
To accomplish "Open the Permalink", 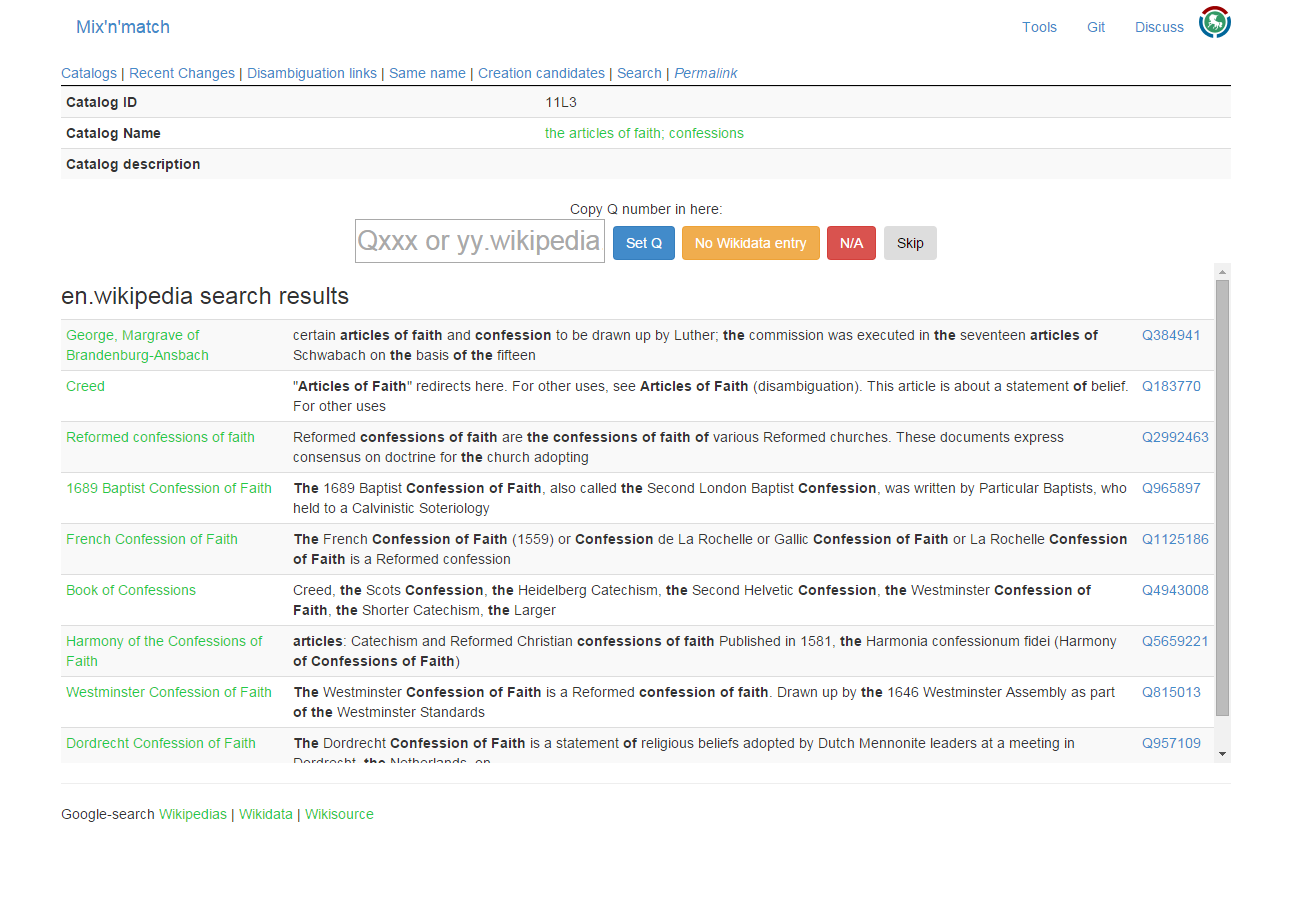I will point(705,73).
